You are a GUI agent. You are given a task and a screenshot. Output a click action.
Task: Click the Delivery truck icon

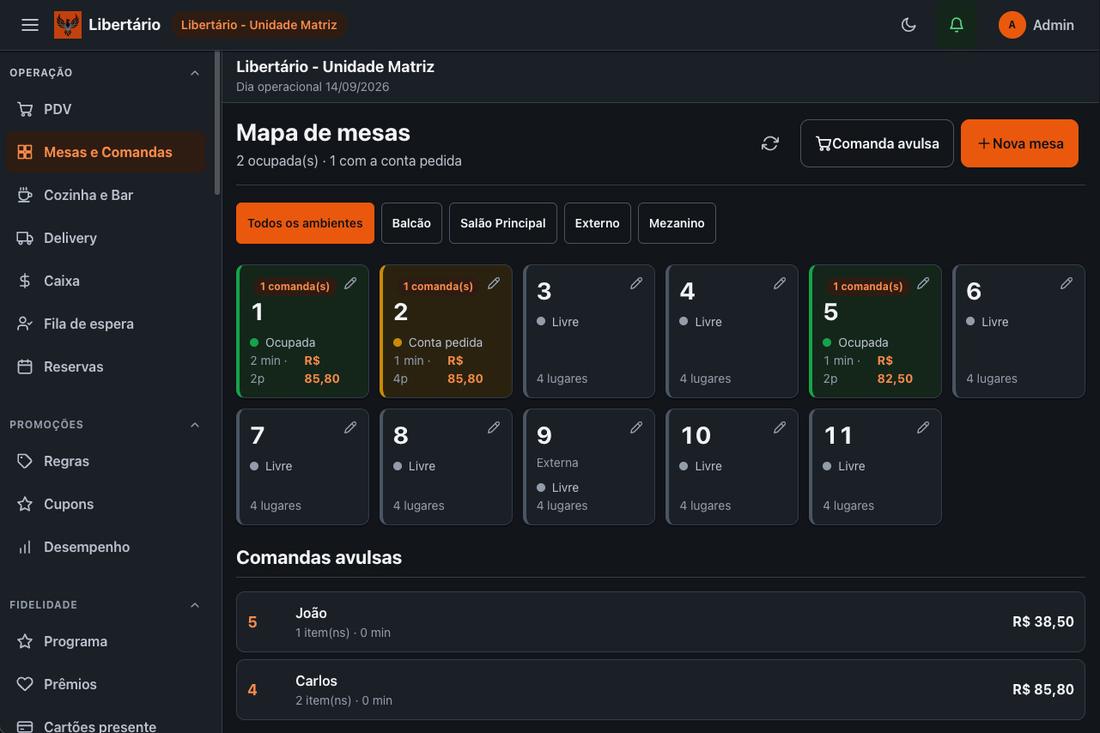tap(25, 238)
